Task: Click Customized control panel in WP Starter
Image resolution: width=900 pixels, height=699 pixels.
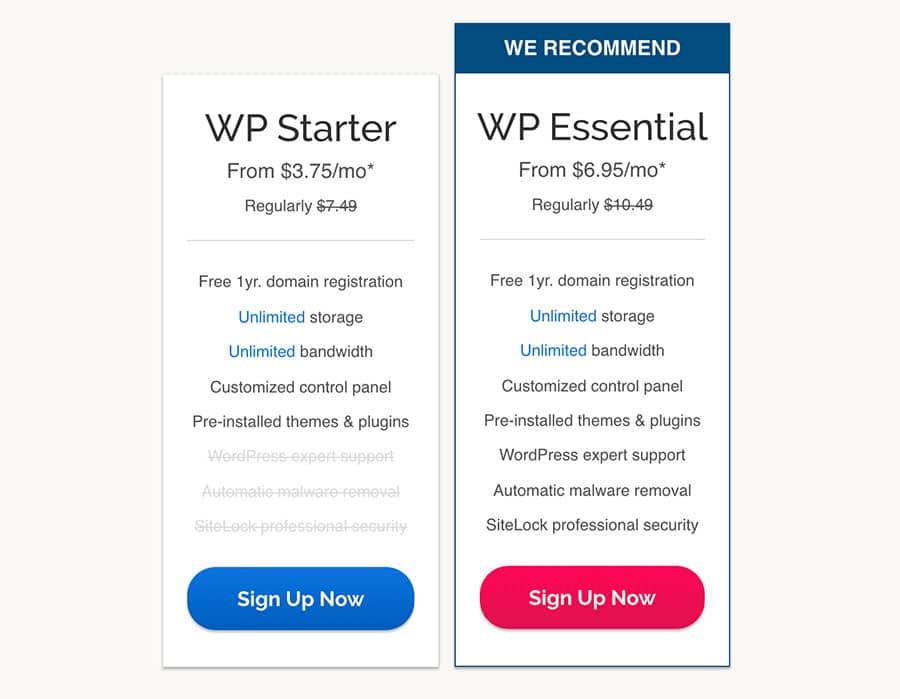Action: coord(301,387)
